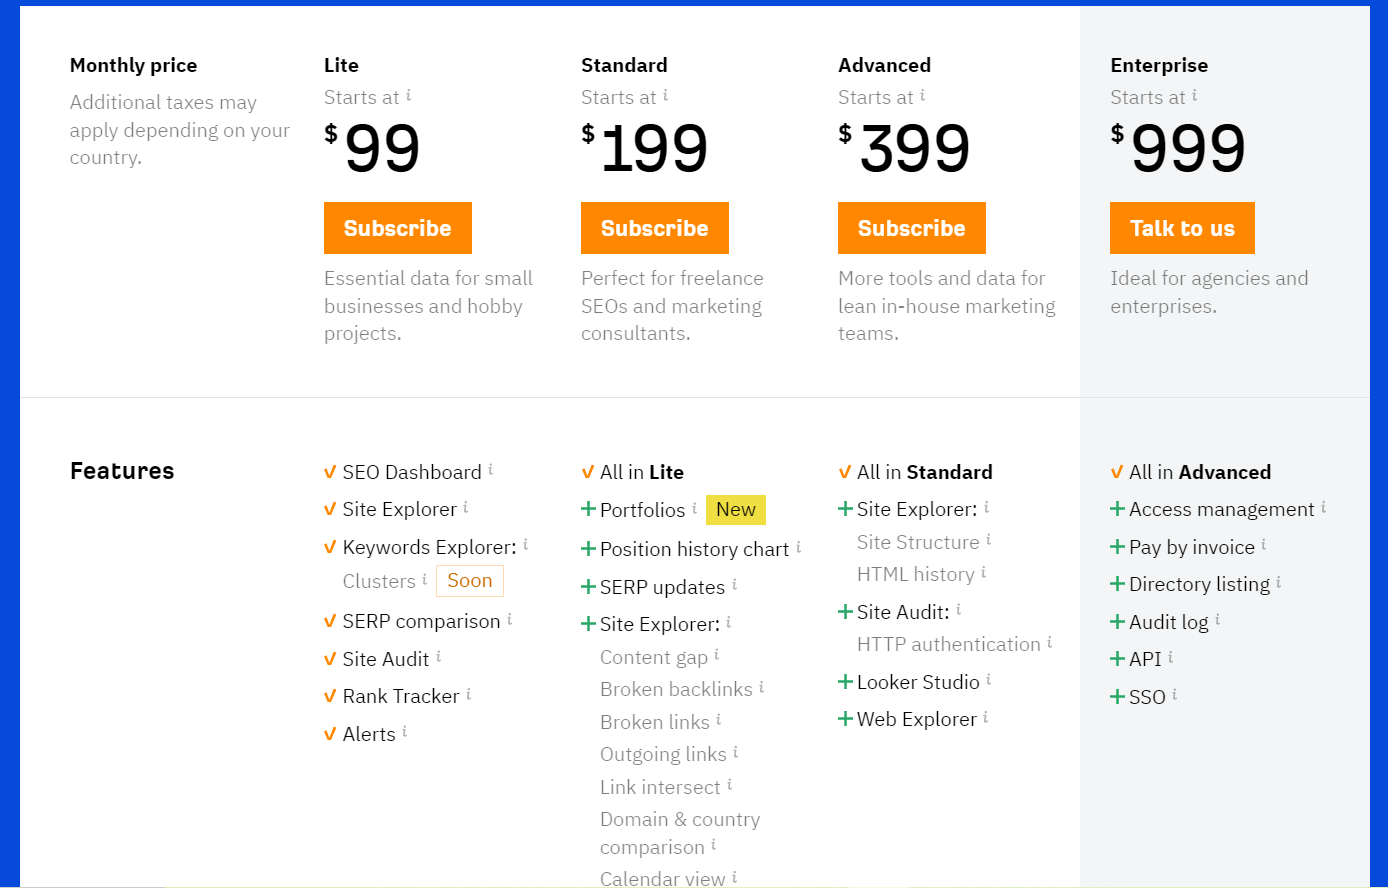The width and height of the screenshot is (1388, 888).
Task: Click the yellow 'New' badge by Portfolios
Action: coord(736,509)
